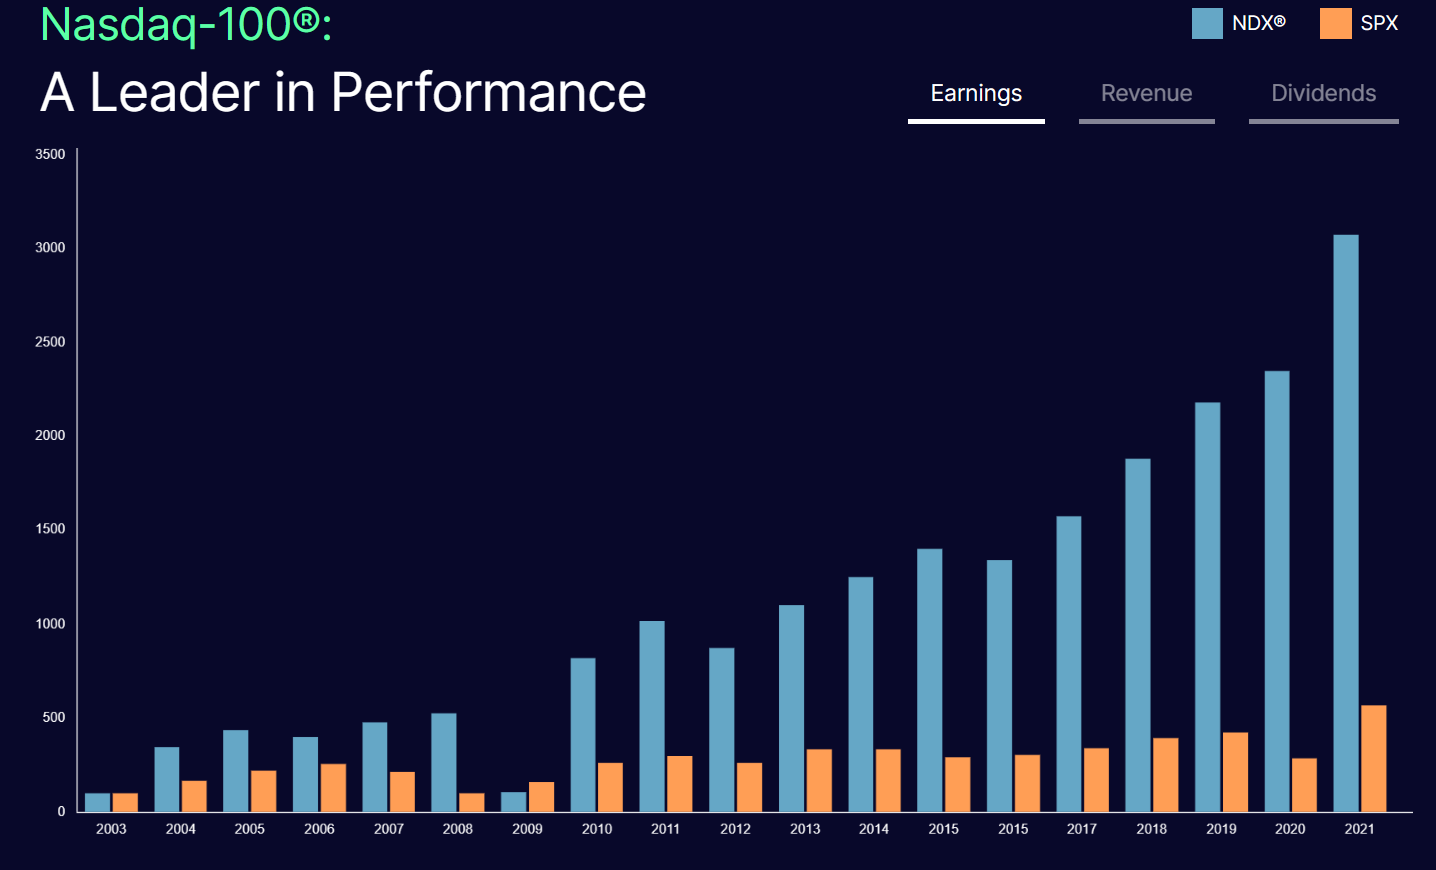1436x870 pixels.
Task: Click the 3500 y-axis value
Action: coord(50,154)
